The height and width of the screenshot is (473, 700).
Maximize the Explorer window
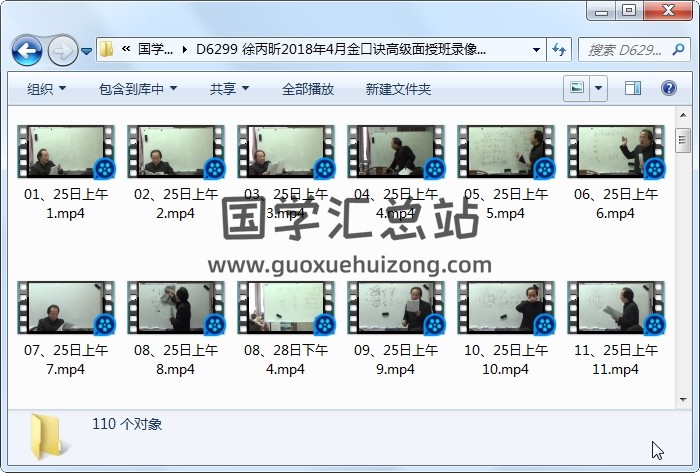[629, 11]
